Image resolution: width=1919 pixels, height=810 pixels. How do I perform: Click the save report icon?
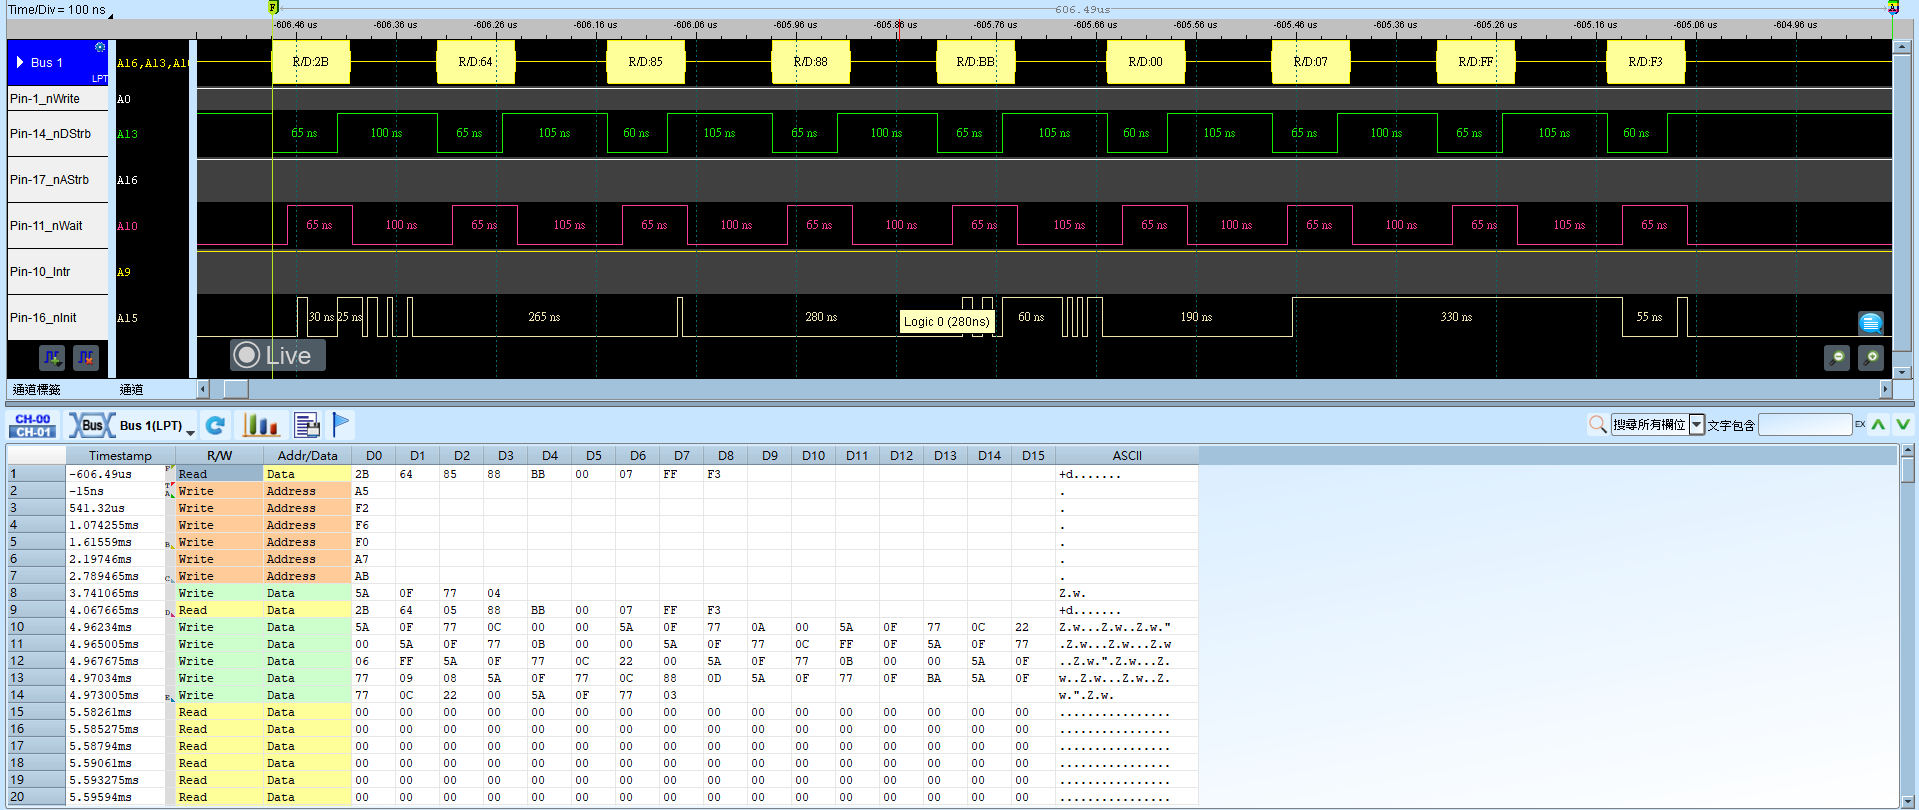307,426
